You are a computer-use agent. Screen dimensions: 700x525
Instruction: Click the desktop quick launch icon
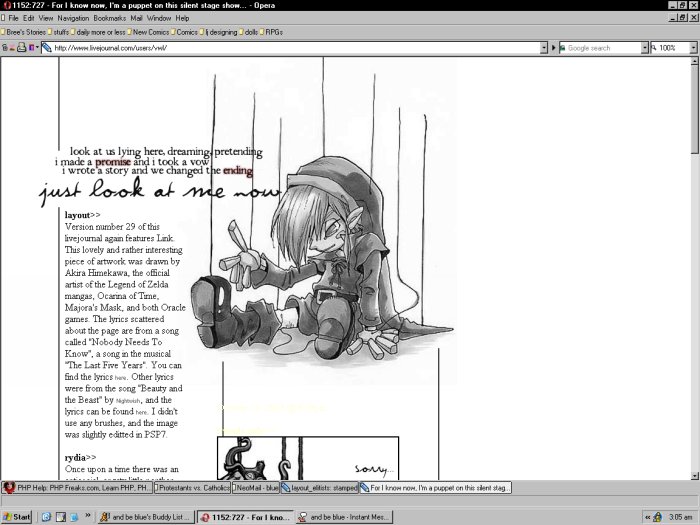coord(74,517)
